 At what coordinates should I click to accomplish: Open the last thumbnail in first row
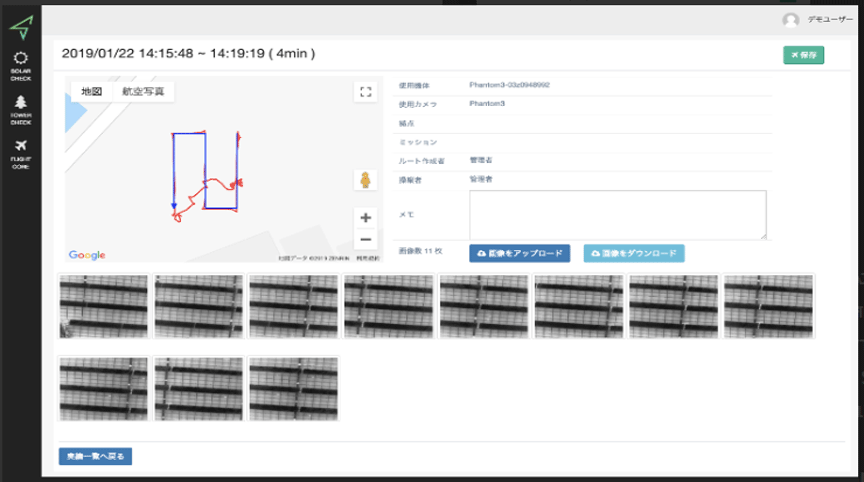[x=768, y=308]
